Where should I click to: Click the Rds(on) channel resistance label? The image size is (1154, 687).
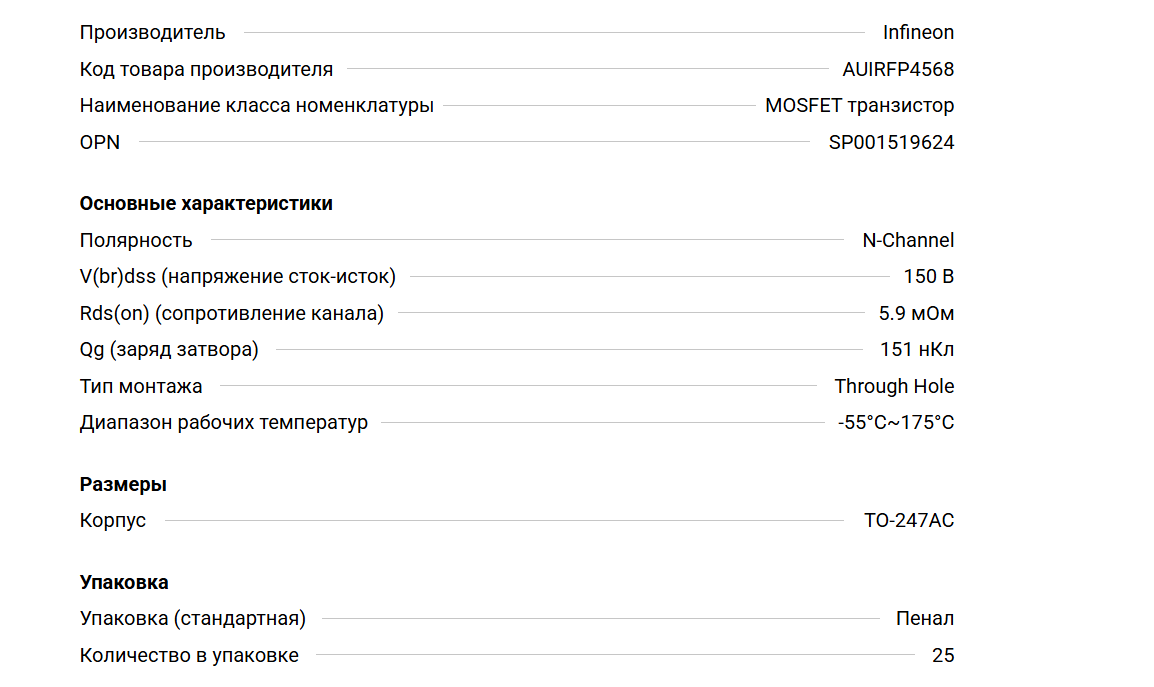(x=231, y=313)
